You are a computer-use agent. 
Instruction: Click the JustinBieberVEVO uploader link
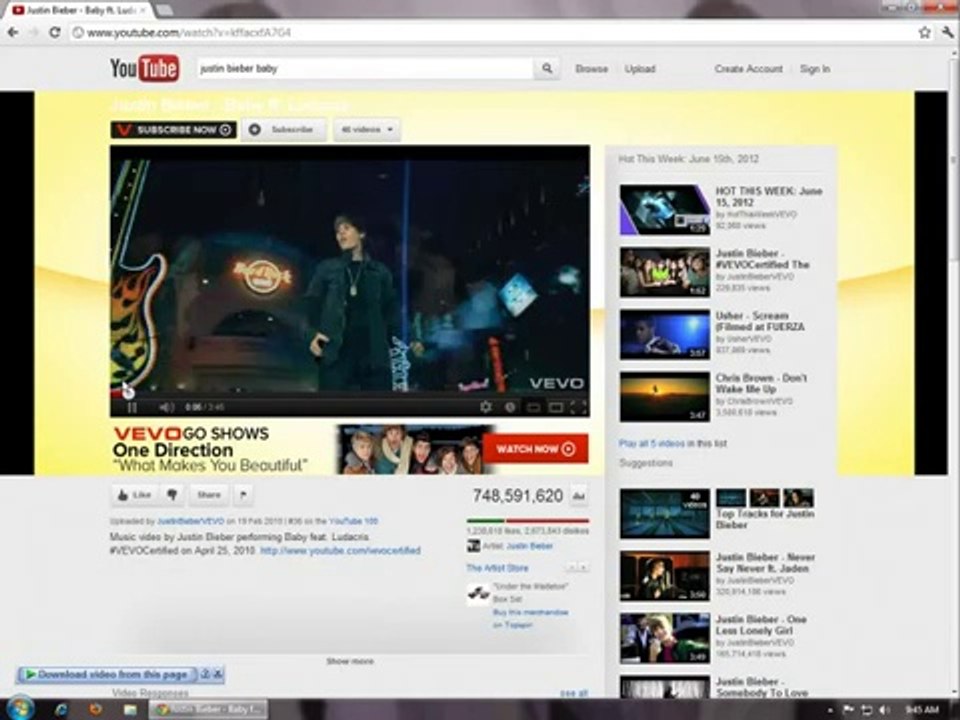click(190, 521)
